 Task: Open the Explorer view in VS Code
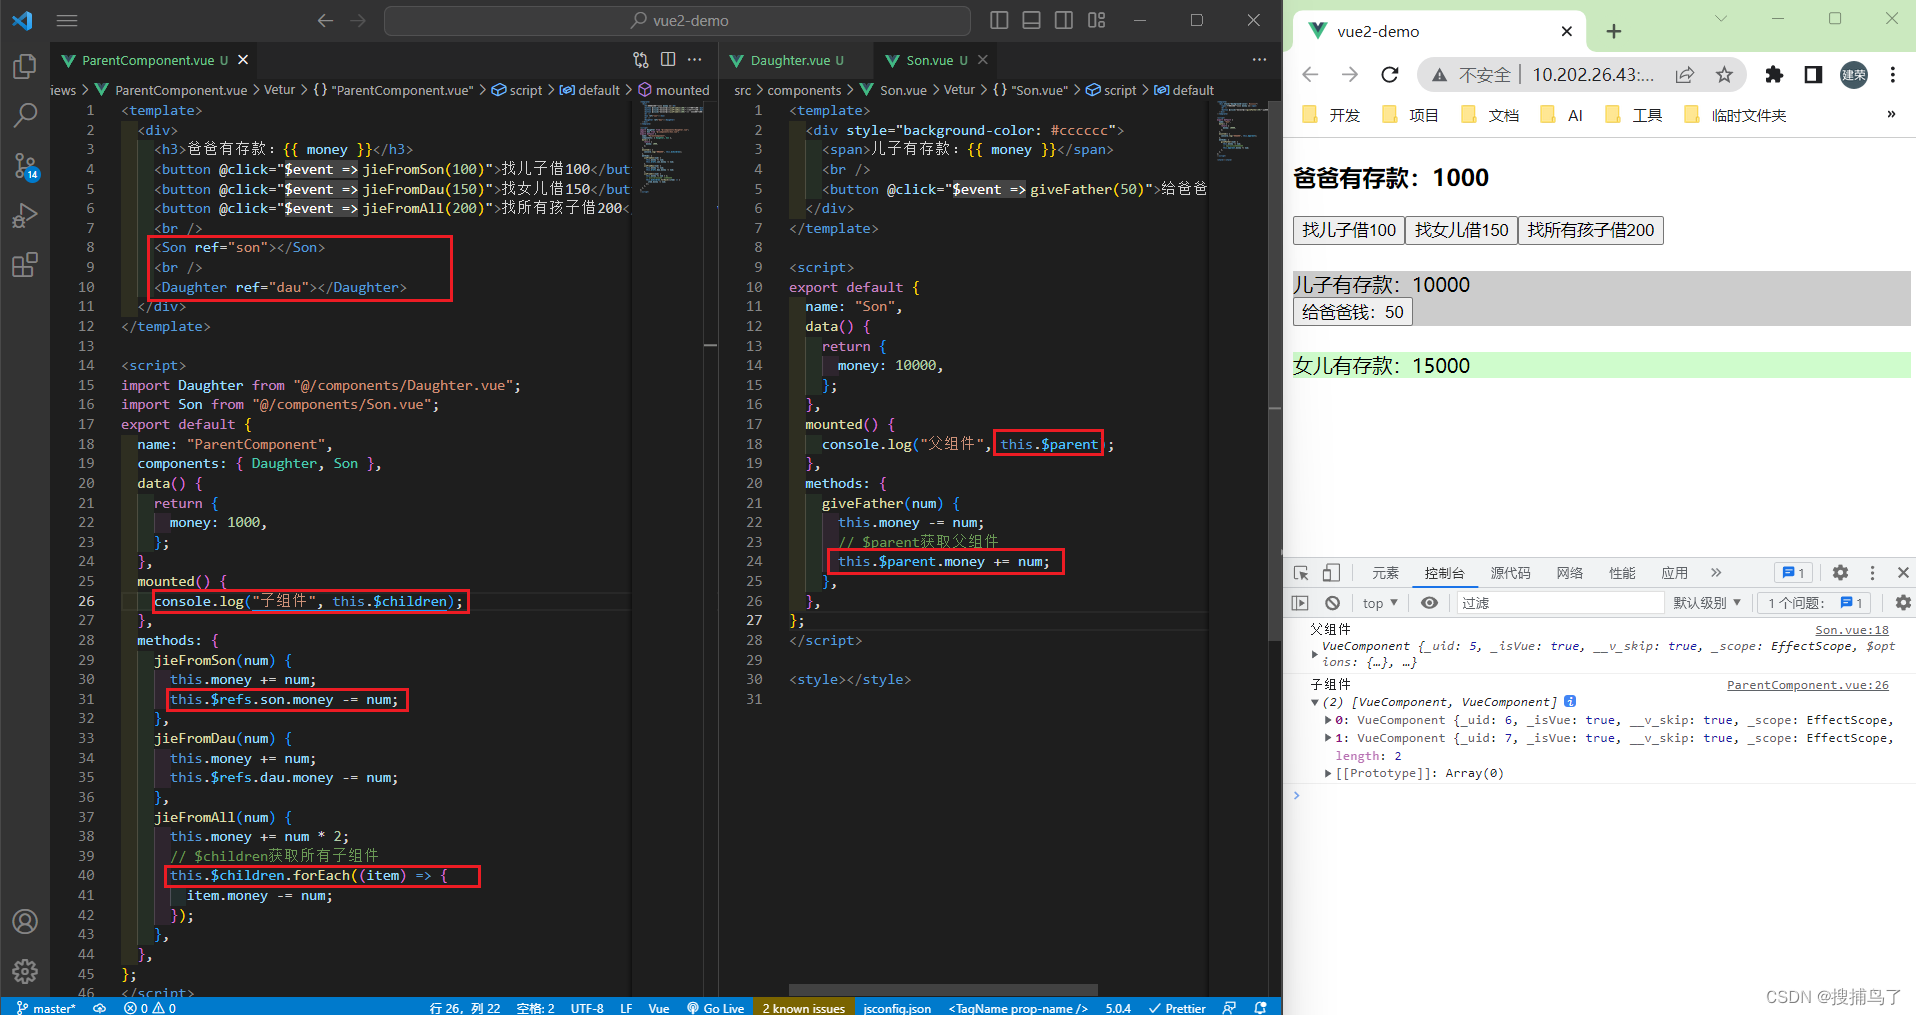[x=25, y=67]
